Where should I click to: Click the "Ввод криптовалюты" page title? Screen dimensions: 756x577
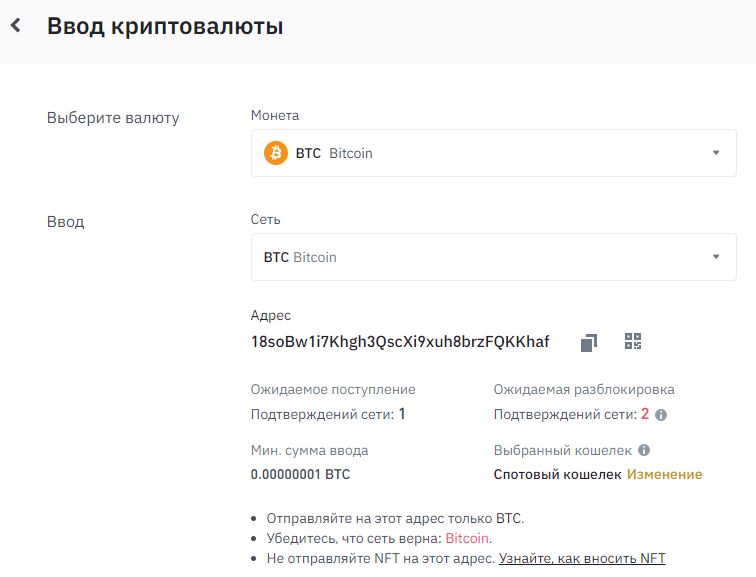tap(165, 27)
